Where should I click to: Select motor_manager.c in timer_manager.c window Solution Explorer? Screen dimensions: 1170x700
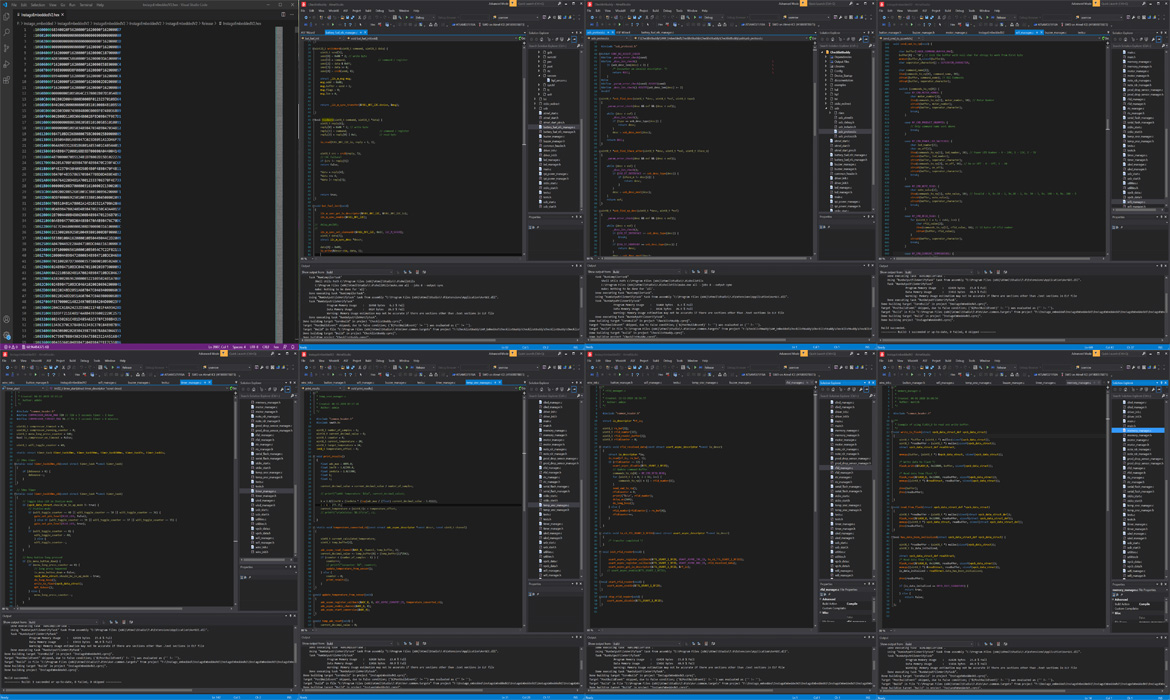point(266,407)
